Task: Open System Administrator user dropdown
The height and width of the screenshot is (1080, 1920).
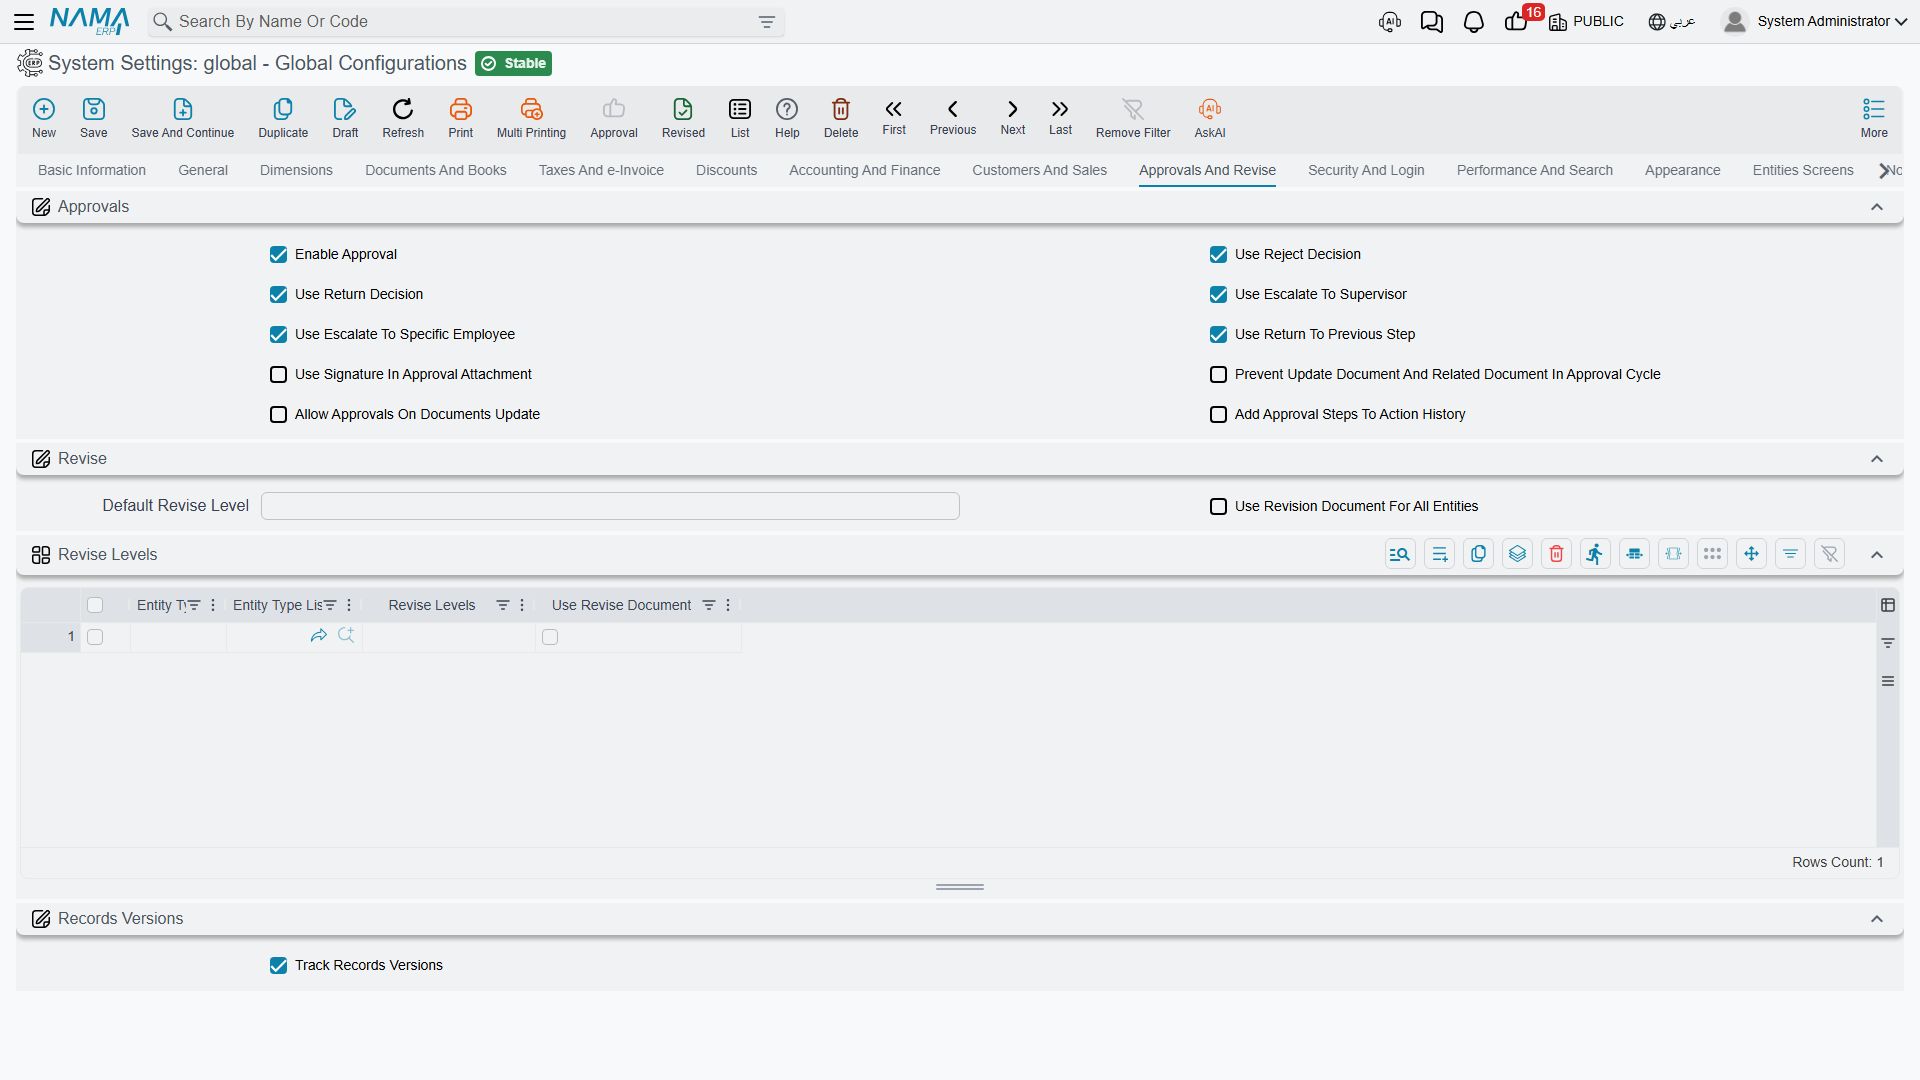Action: 1815,21
